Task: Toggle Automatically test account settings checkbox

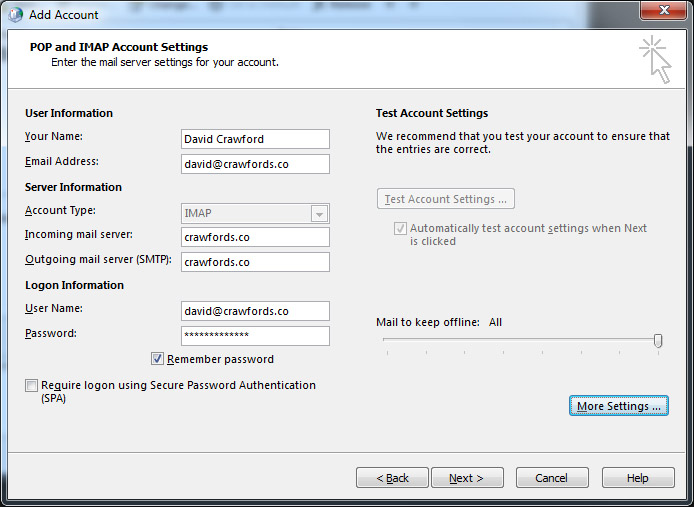Action: 400,228
